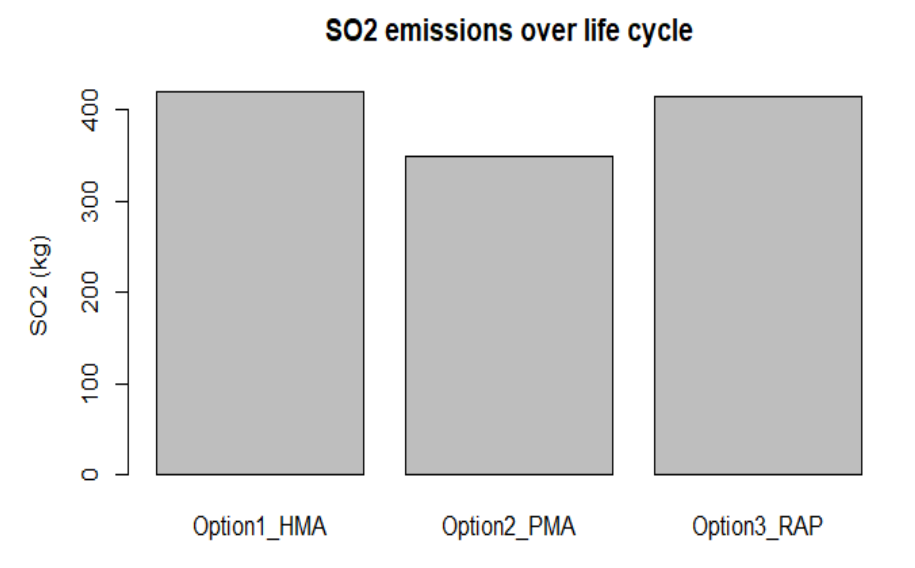915x568 pixels.
Task: Click the Option3_RAP axis label
Action: tap(757, 527)
